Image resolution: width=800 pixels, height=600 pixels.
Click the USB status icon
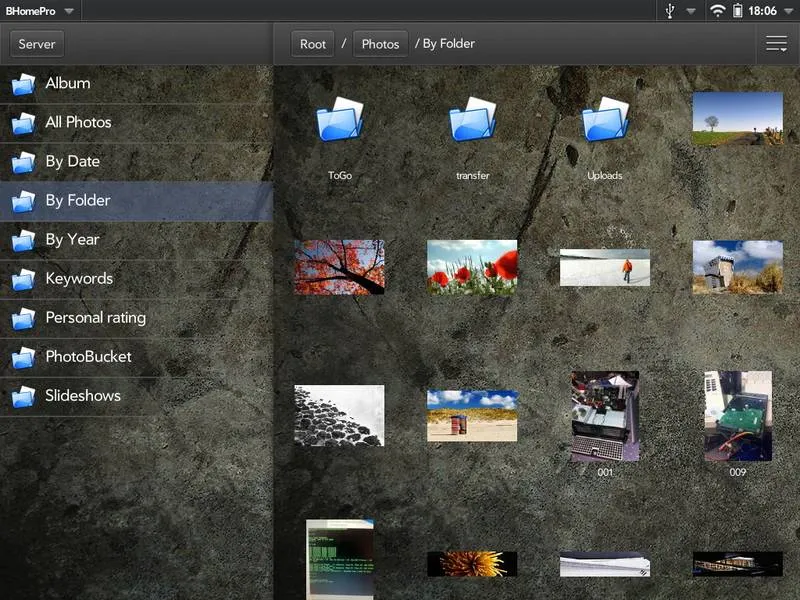coord(670,11)
